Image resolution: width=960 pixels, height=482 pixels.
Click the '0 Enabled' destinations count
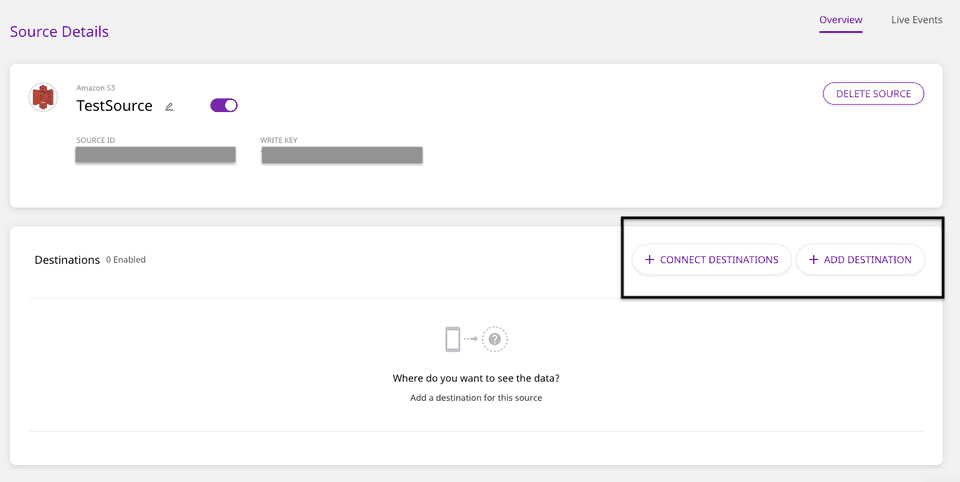[126, 260]
